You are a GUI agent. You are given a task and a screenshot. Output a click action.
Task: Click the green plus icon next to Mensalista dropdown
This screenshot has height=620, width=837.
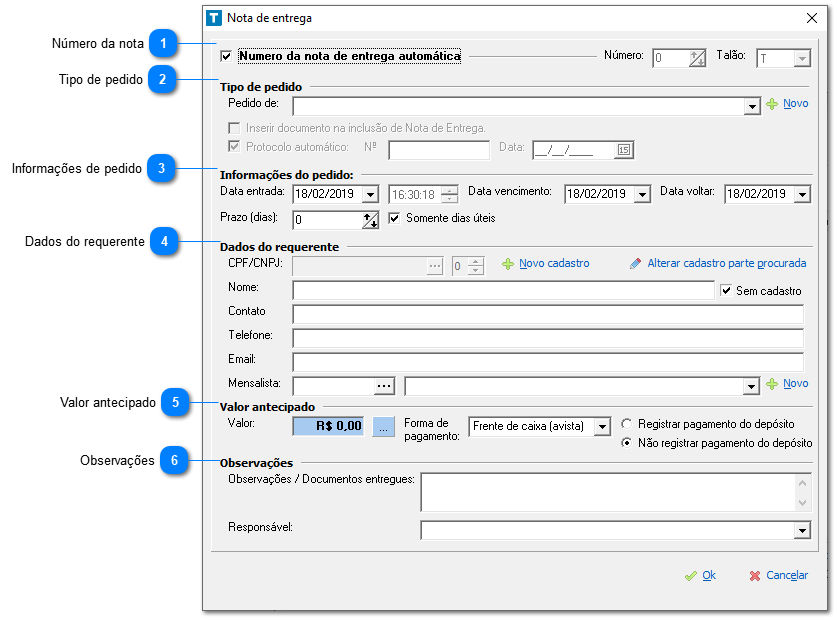[771, 384]
